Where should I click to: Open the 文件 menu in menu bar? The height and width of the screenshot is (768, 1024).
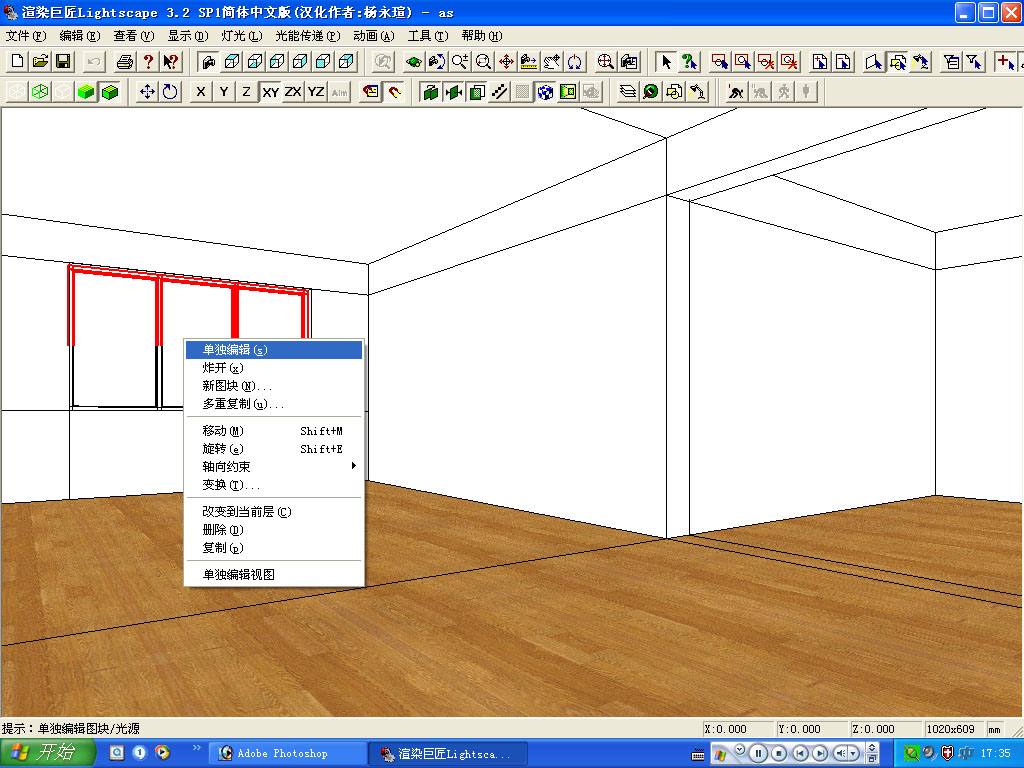pos(26,35)
